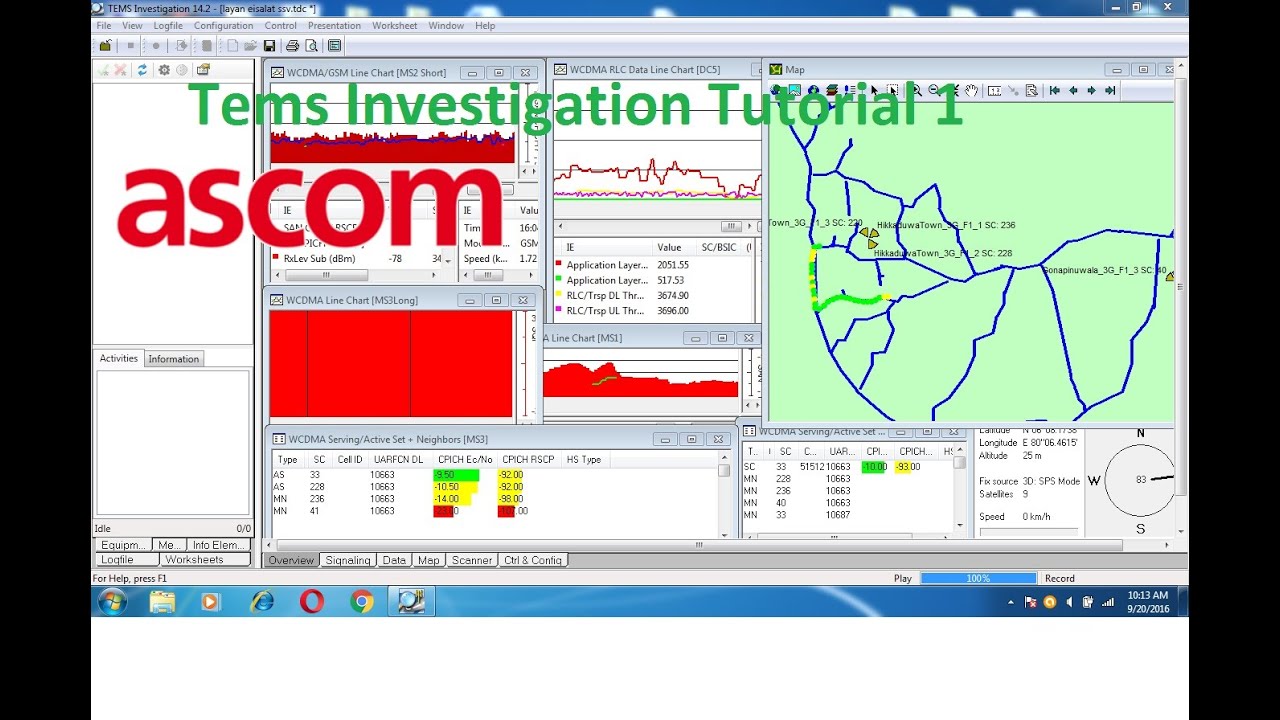This screenshot has width=1280, height=720.
Task: Click the toolbar icon right of Print Preview
Action: click(x=334, y=45)
